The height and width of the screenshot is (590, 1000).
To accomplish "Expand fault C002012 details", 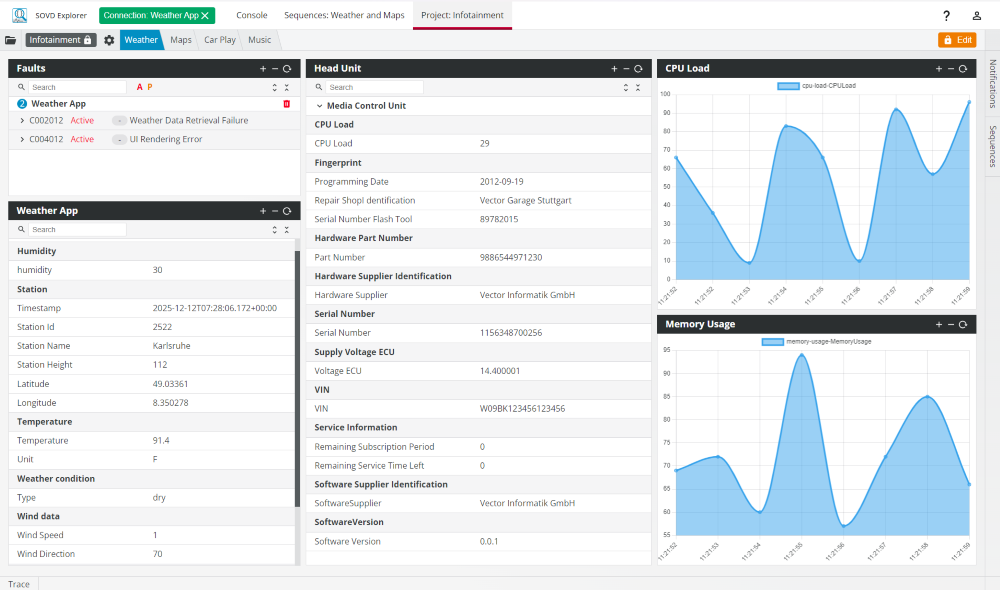I will point(22,121).
